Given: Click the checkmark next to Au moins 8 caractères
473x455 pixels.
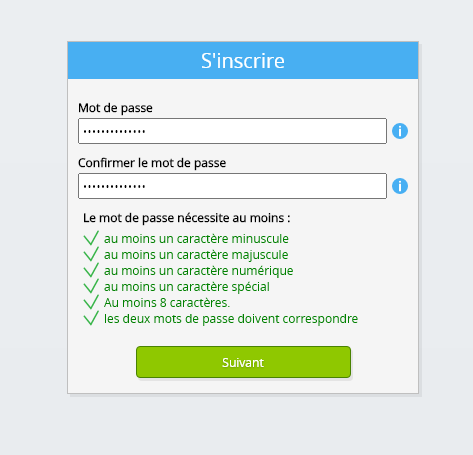Looking at the screenshot, I should (91, 302).
